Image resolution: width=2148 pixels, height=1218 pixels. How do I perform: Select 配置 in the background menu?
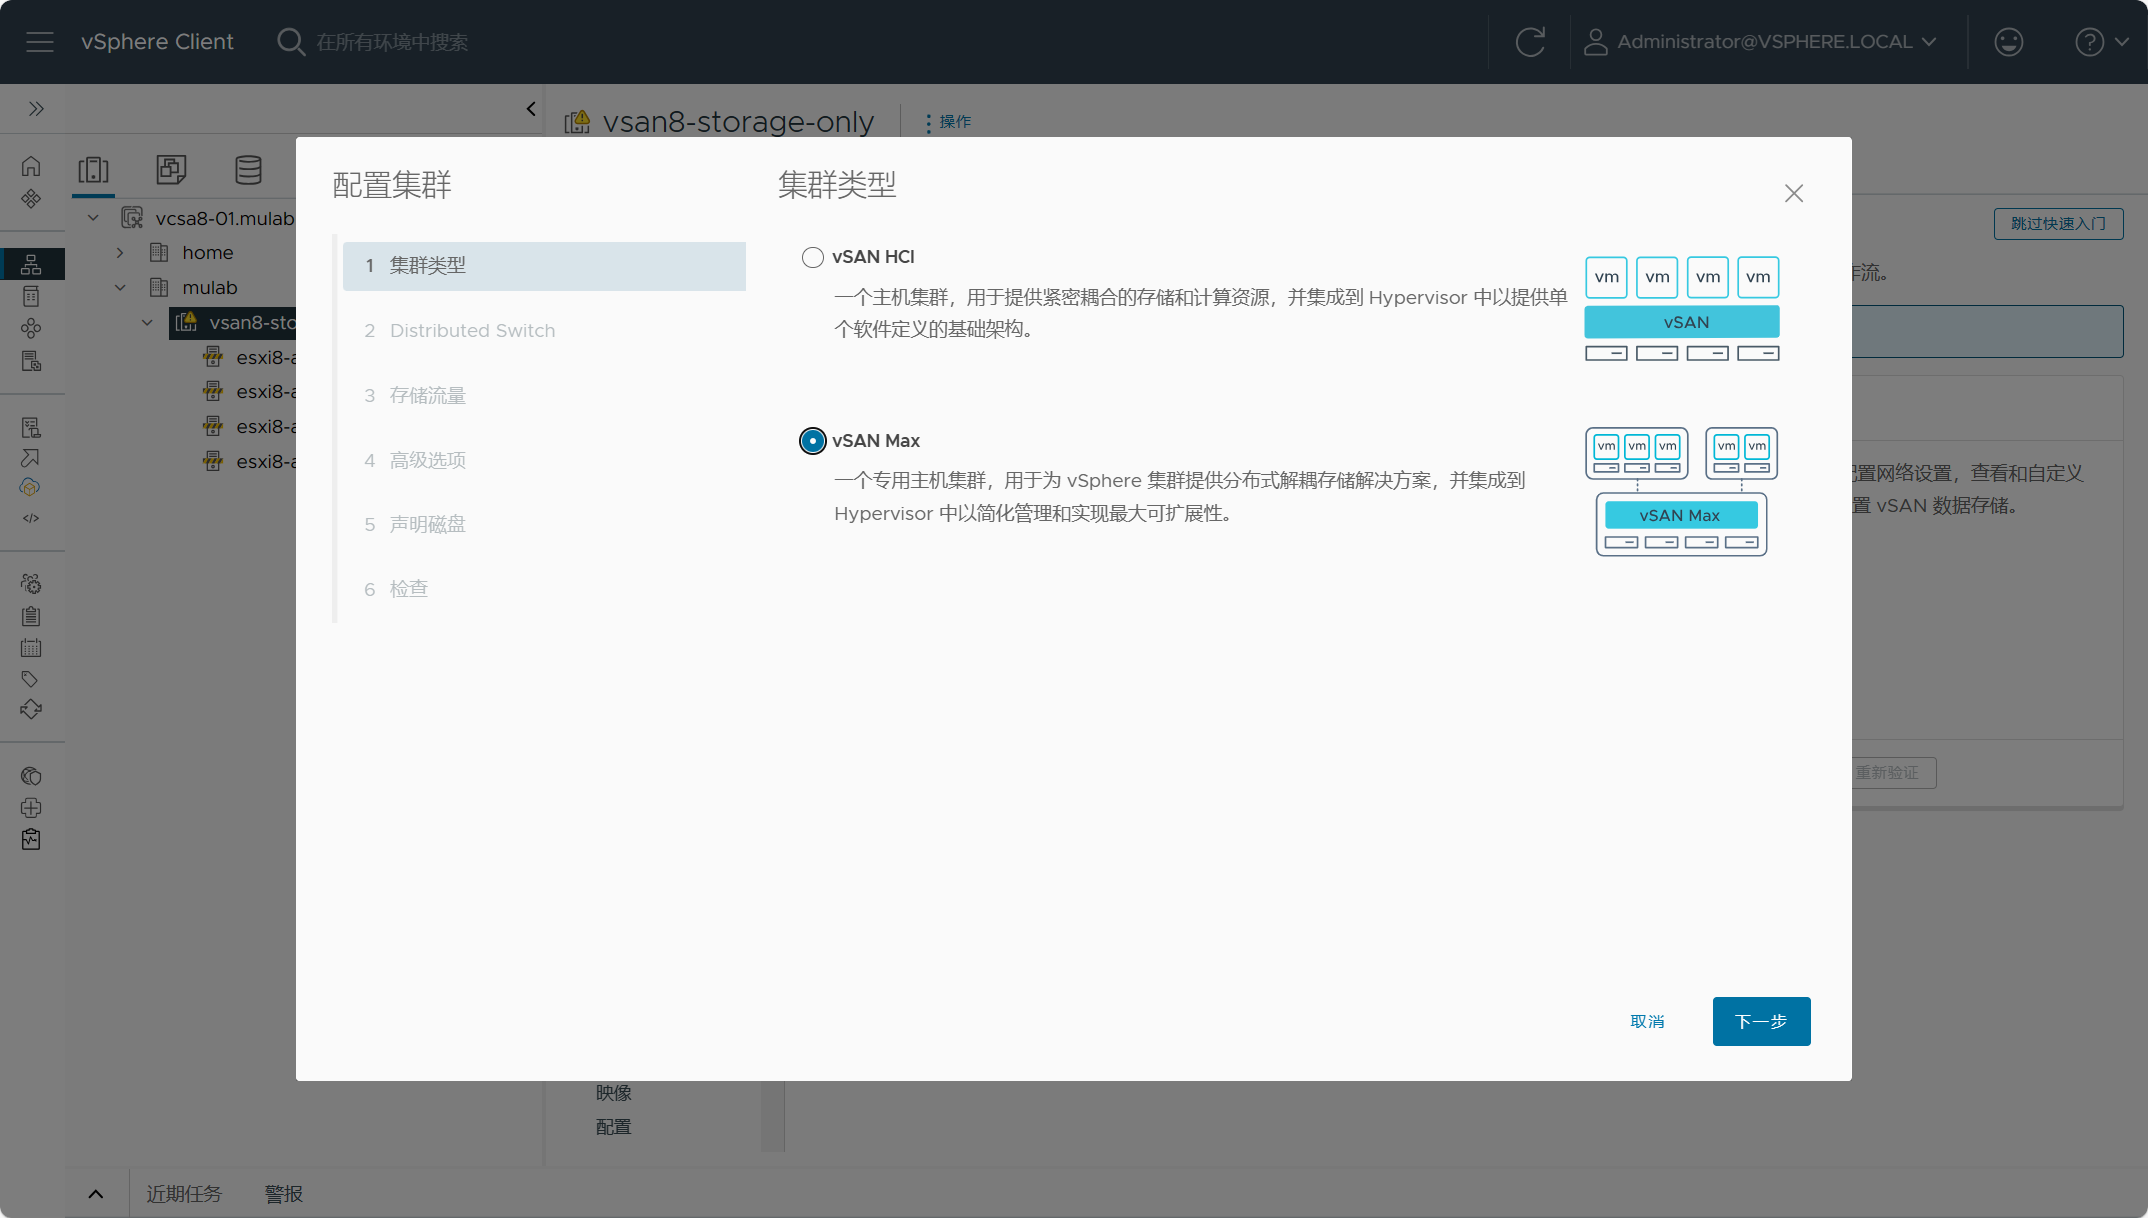(614, 1127)
